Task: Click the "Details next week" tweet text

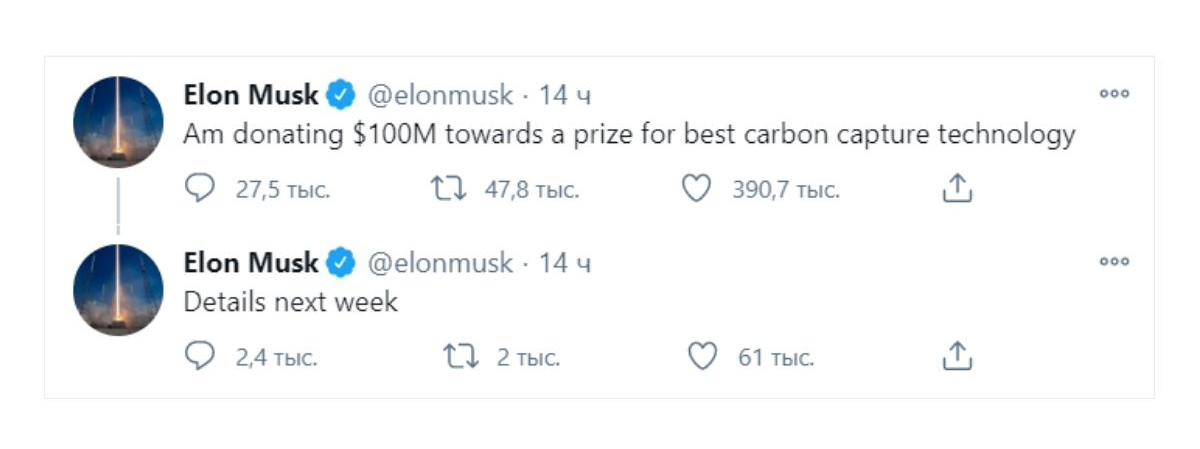Action: (291, 302)
